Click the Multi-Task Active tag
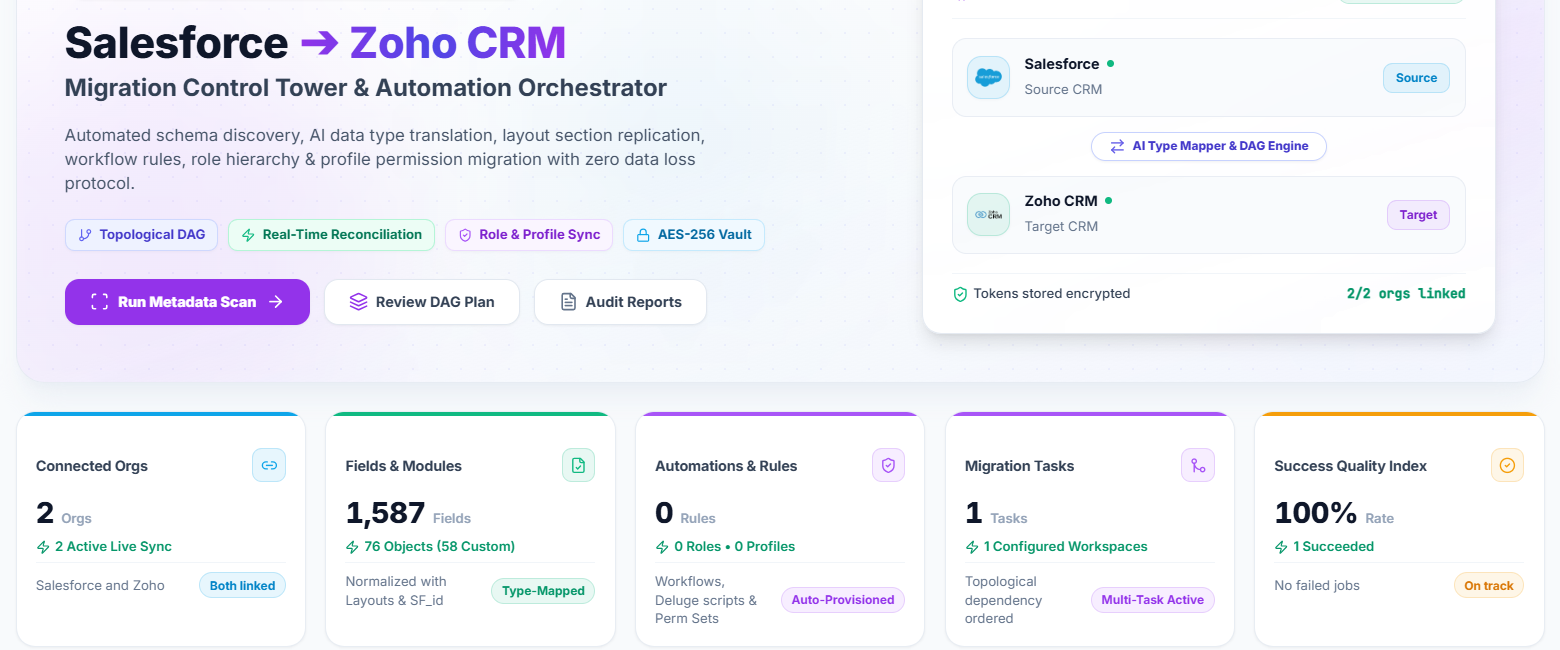 1152,600
